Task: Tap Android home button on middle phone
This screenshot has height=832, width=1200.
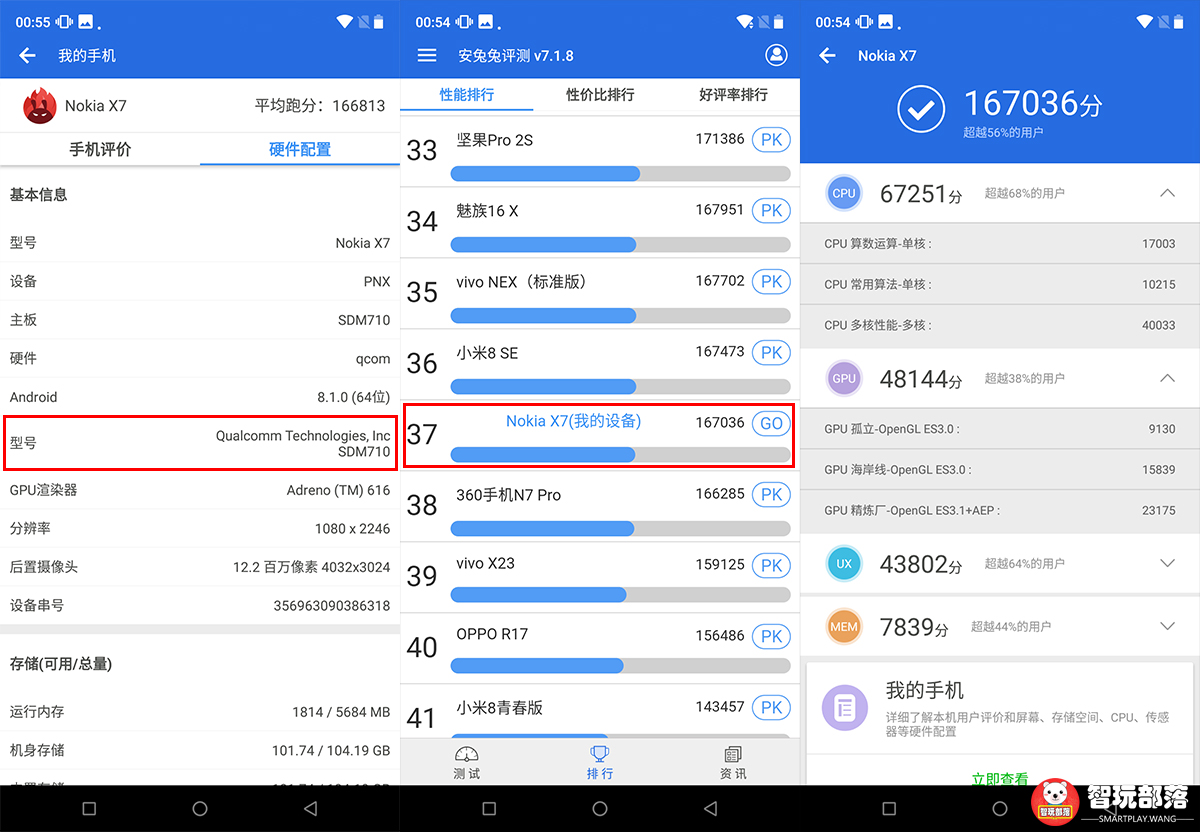Action: pos(599,808)
